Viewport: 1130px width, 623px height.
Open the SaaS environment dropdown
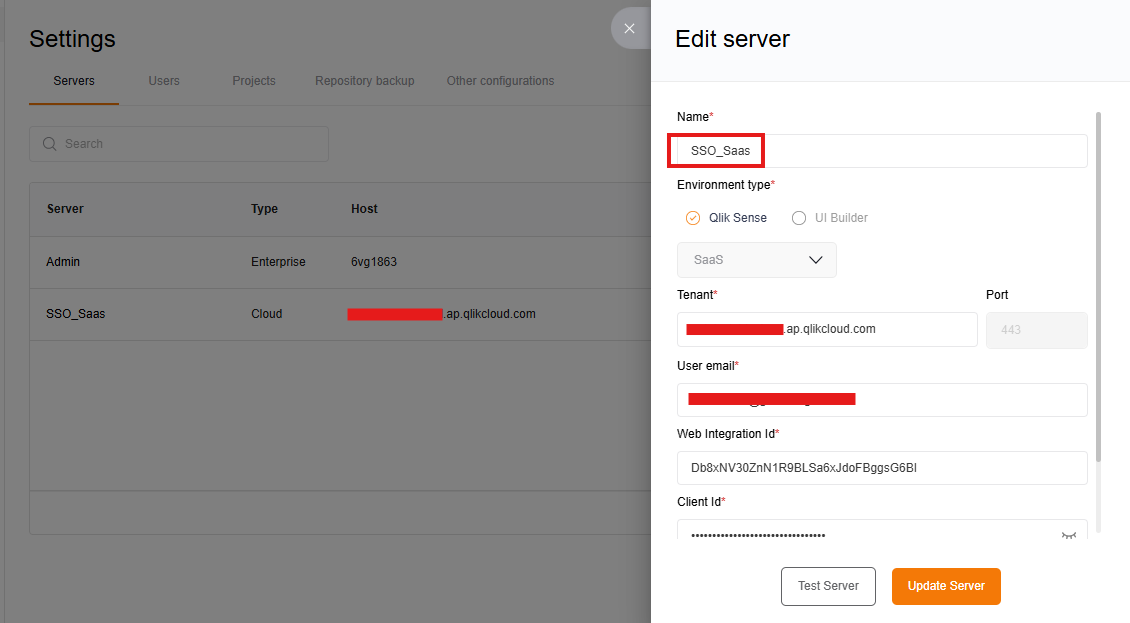click(x=756, y=259)
